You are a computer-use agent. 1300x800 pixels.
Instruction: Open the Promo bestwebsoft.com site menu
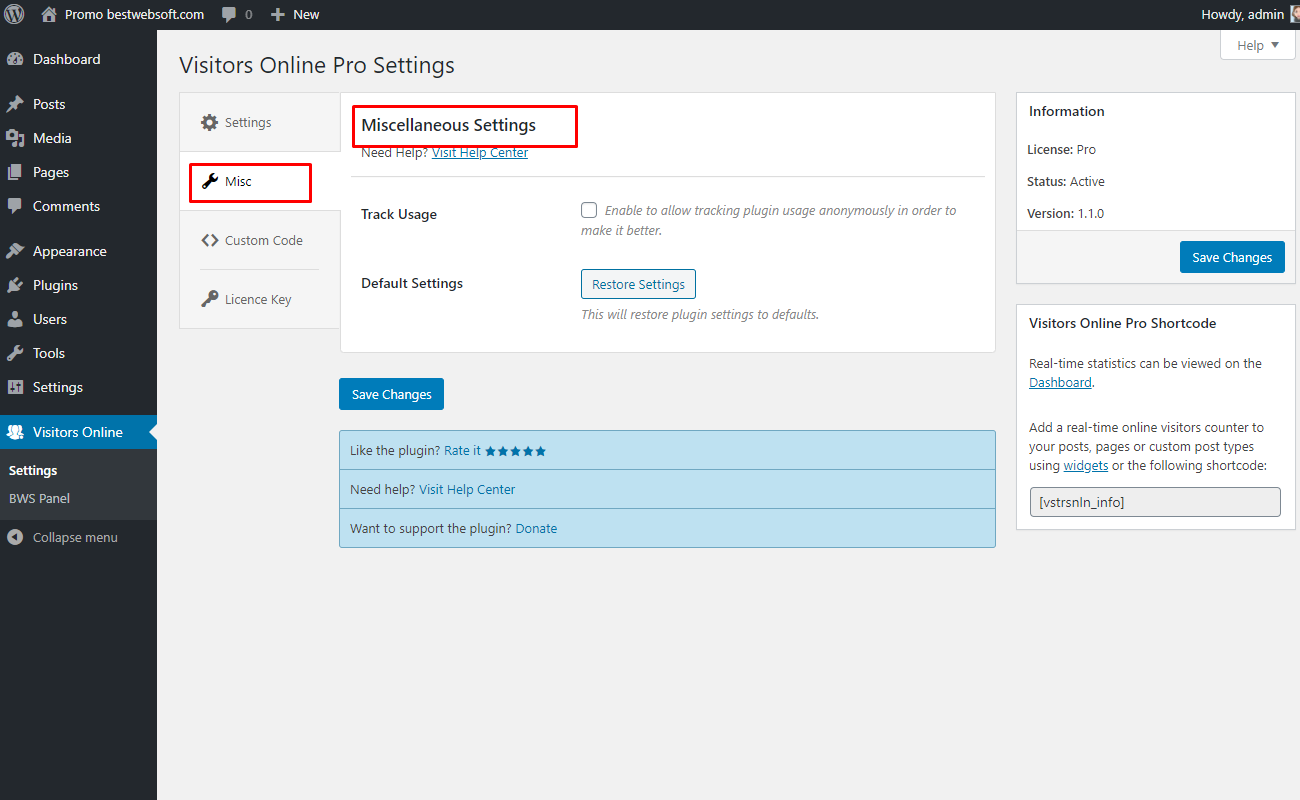[123, 14]
